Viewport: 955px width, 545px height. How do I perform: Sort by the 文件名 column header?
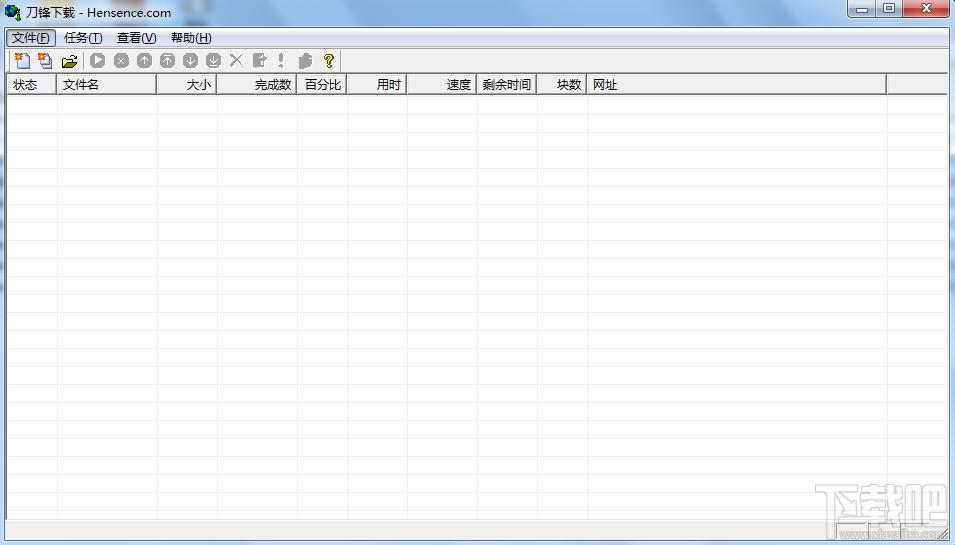pos(107,85)
